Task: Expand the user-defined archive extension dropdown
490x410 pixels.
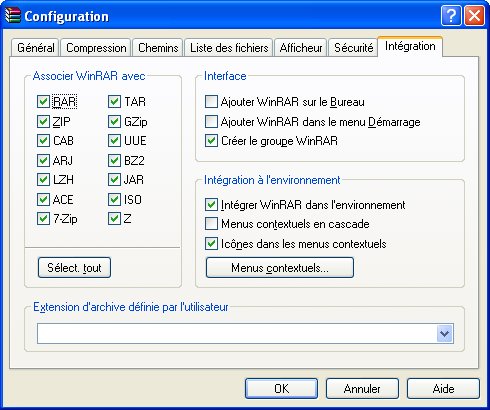Action: click(x=445, y=333)
